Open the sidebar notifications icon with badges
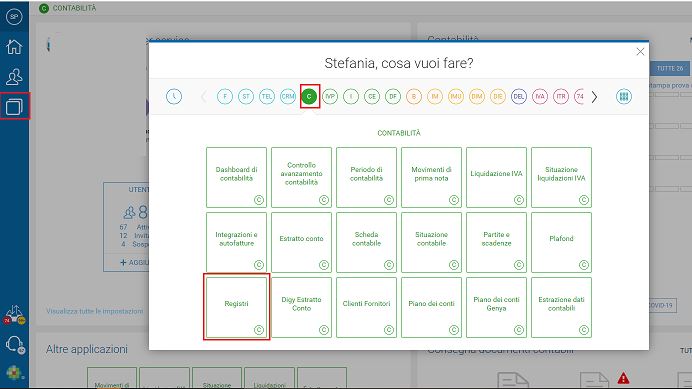The image size is (692, 389). [x=15, y=314]
